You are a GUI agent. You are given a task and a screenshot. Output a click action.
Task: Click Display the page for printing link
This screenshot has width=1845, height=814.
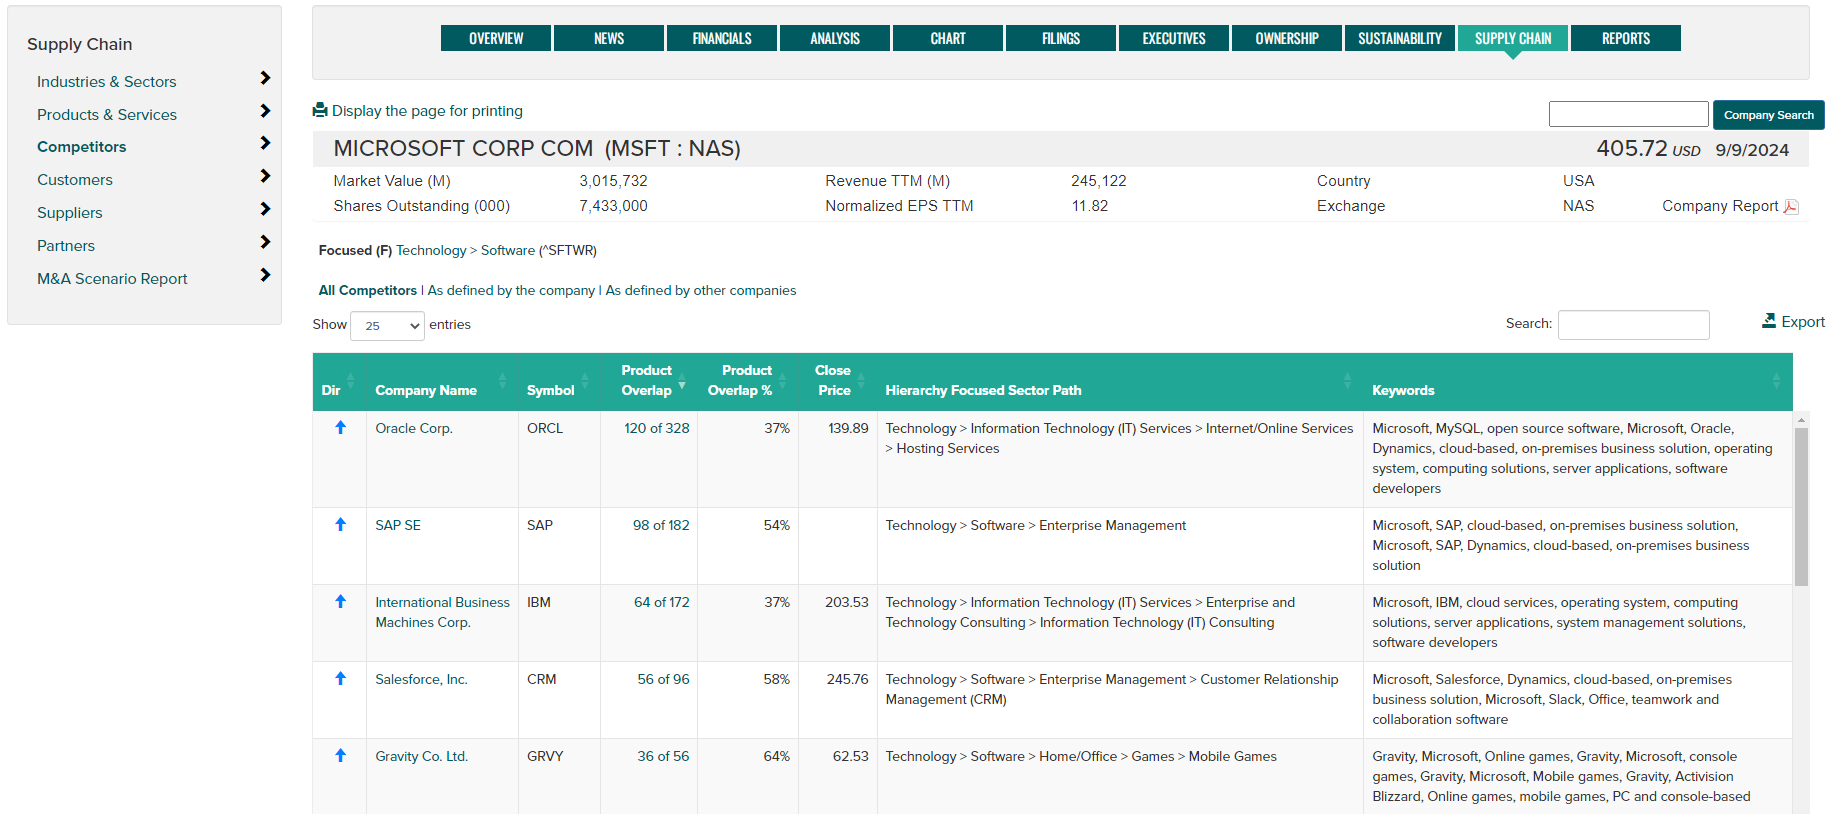[427, 111]
